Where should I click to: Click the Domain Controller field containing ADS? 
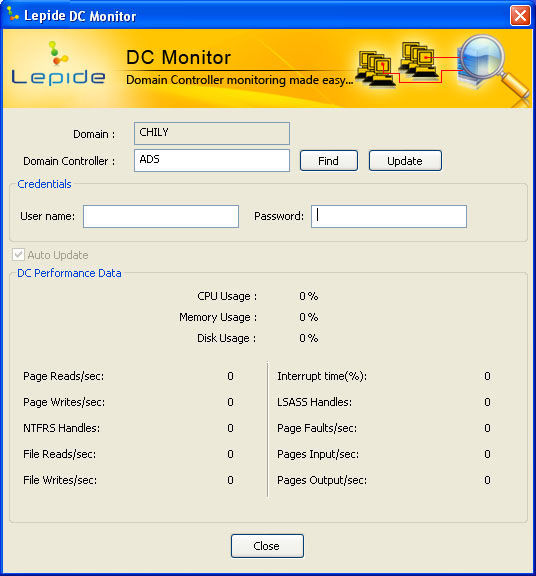pos(212,161)
